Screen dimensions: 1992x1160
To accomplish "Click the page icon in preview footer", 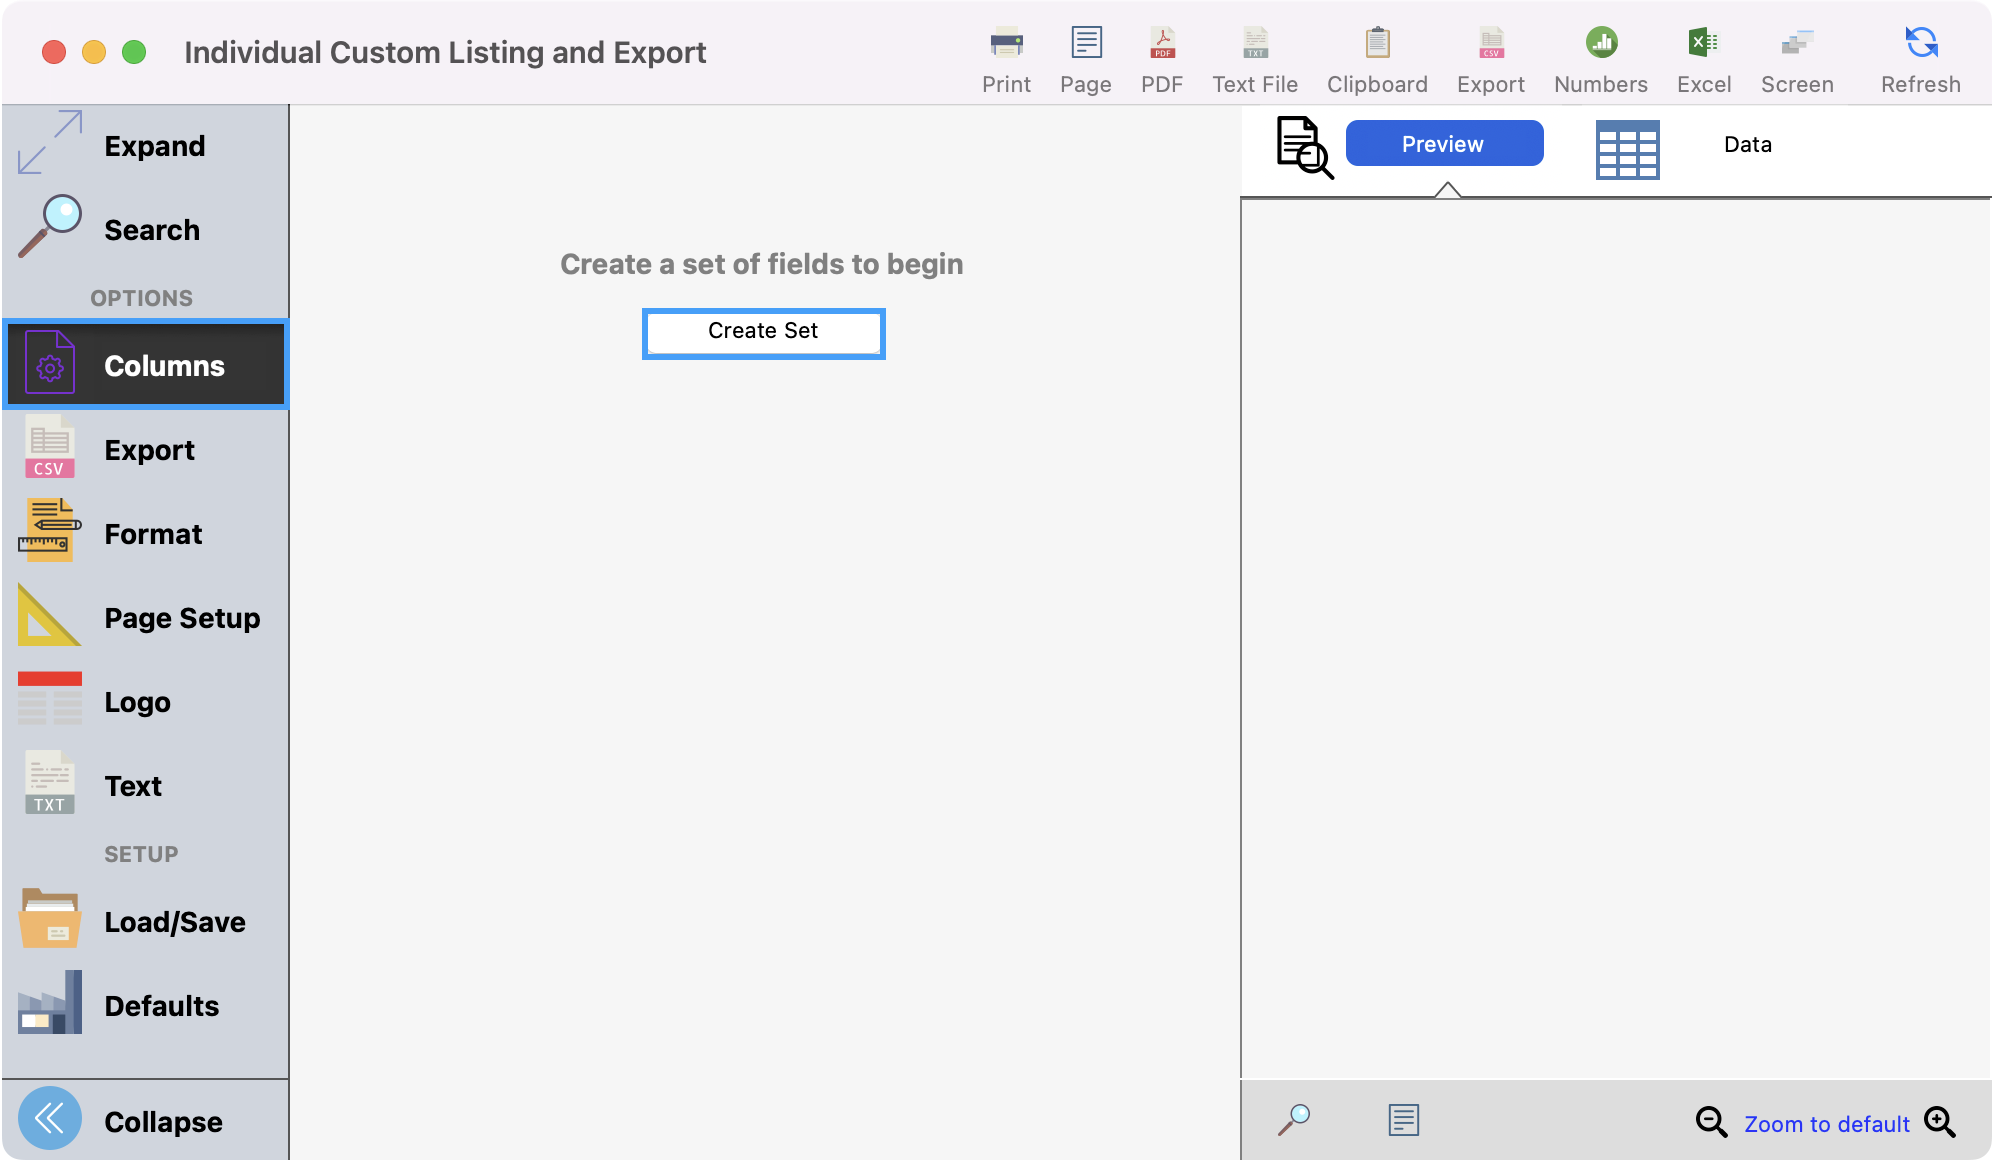I will [1403, 1120].
